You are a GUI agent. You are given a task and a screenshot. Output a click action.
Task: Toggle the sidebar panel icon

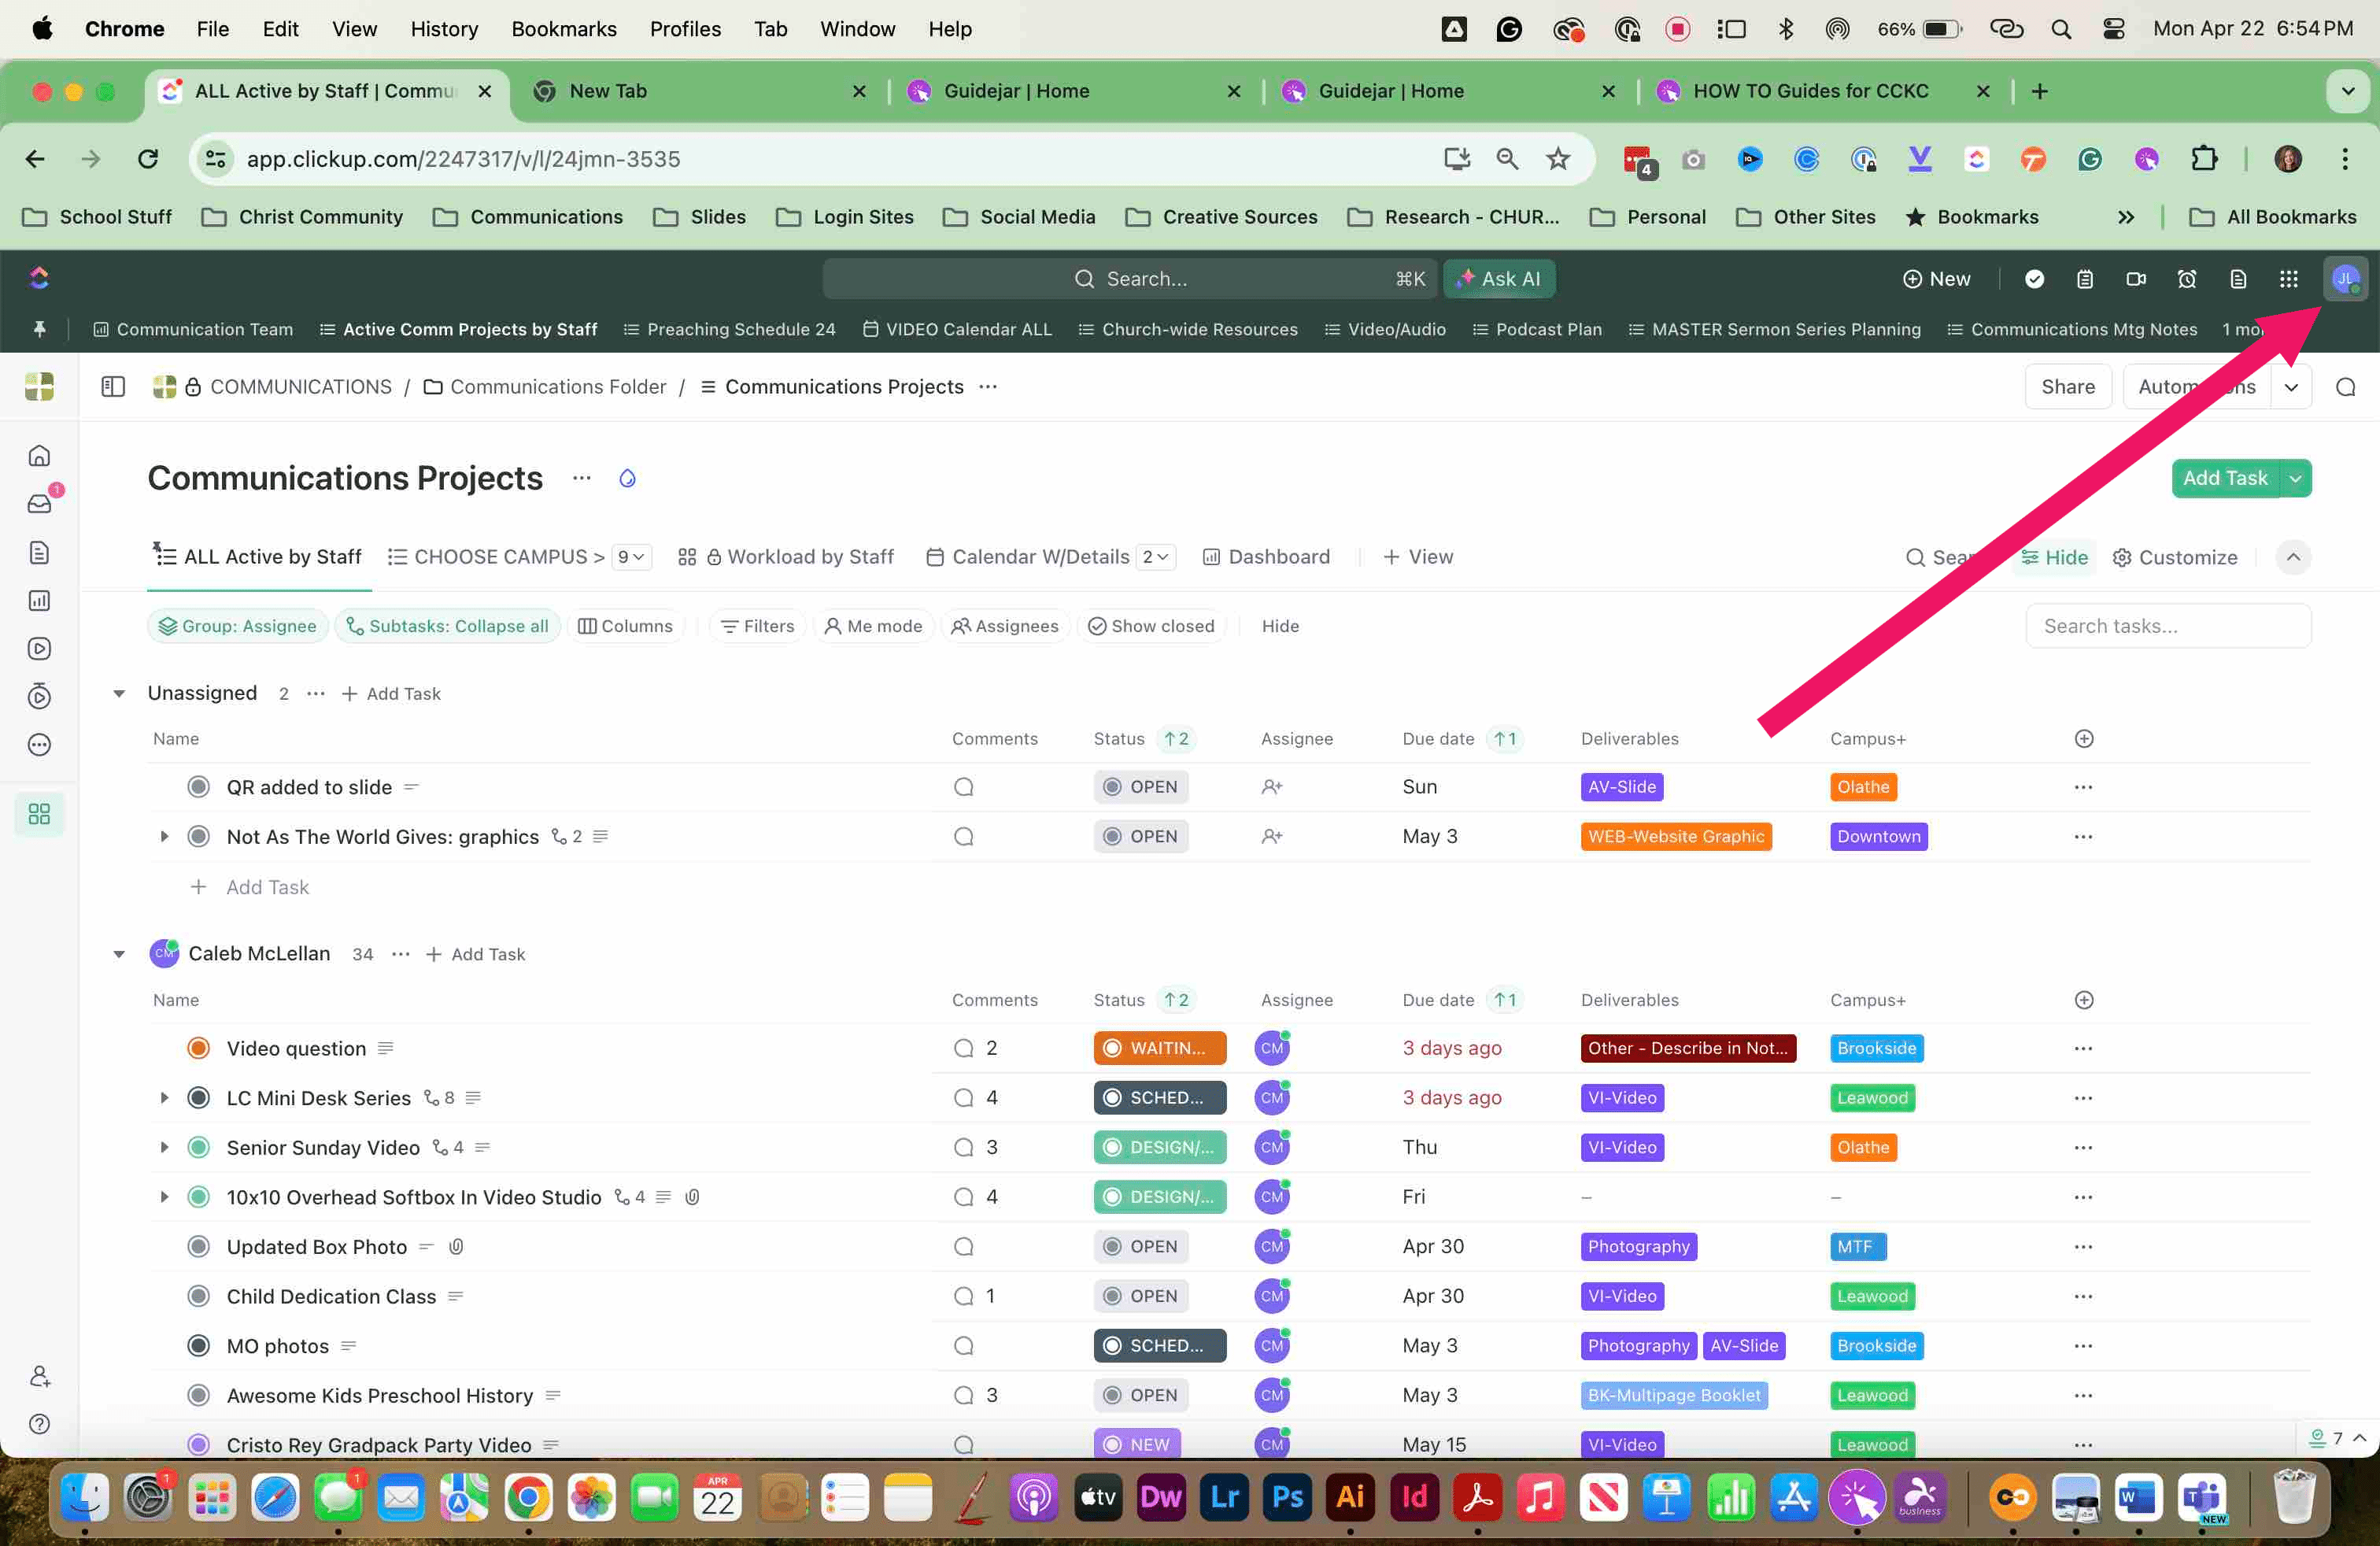[113, 386]
